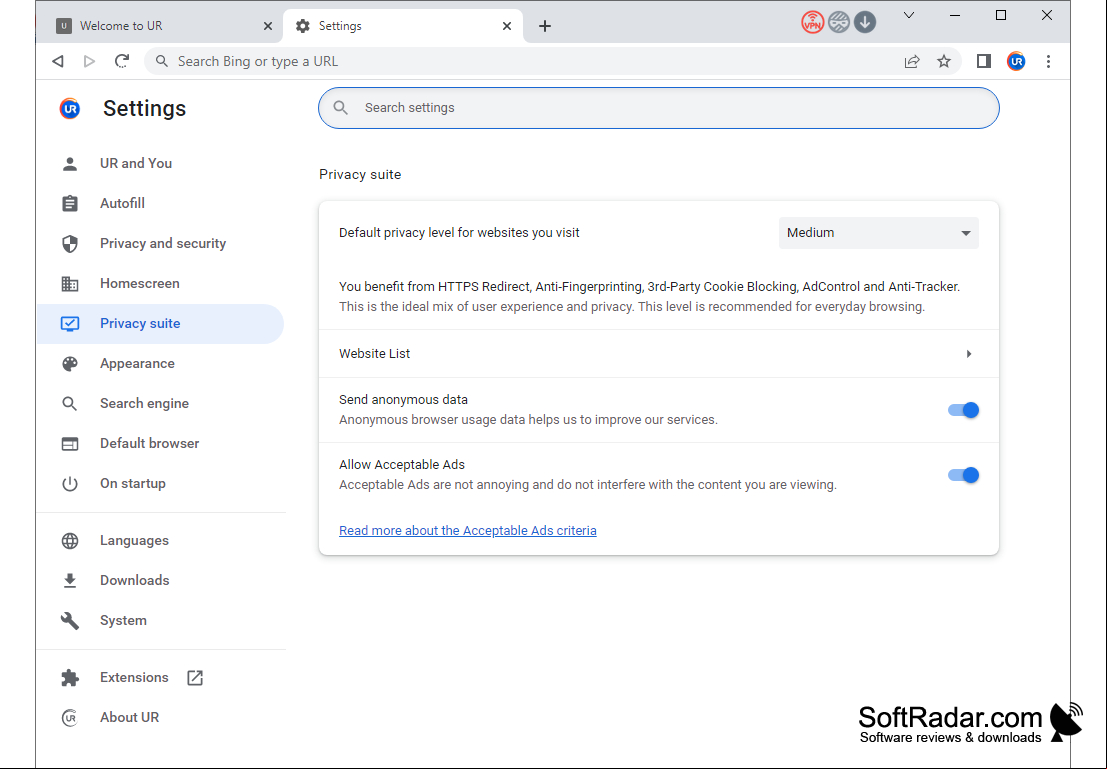Click the external link icon next to Extensions

click(x=195, y=678)
